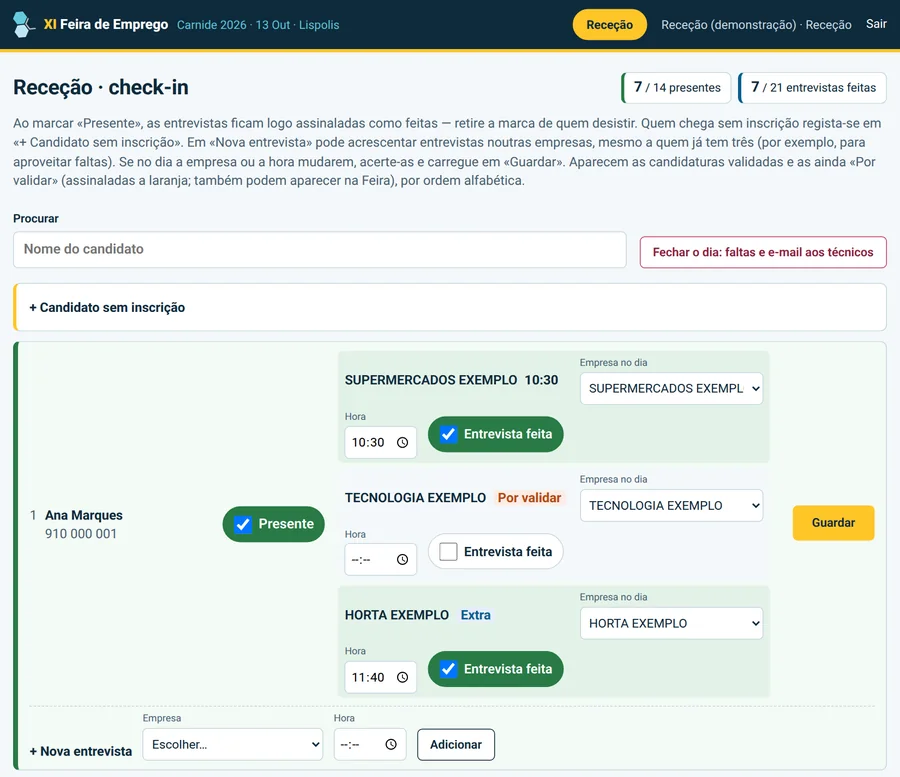Click the Adicionar button
The width and height of the screenshot is (900, 777).
tap(456, 744)
